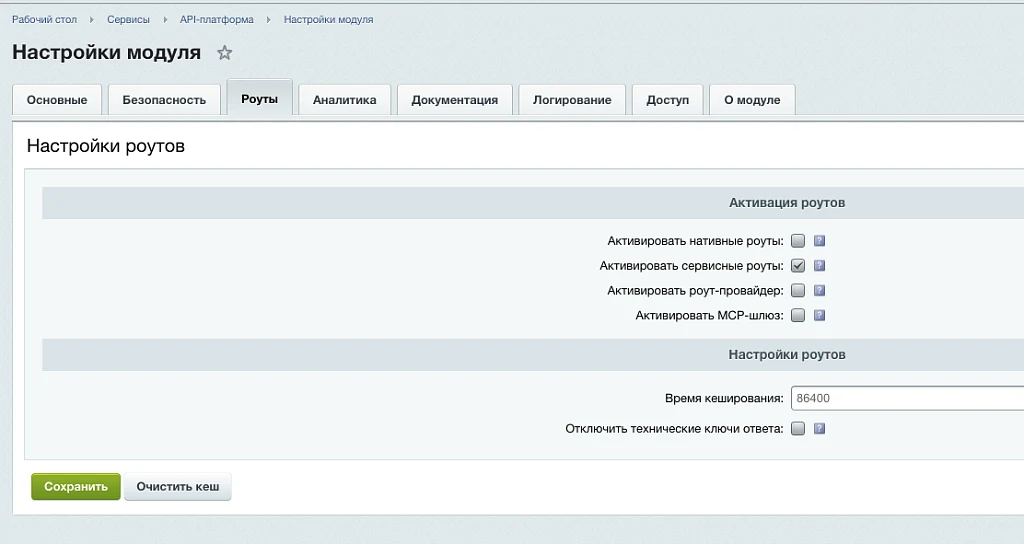Click the Очистить кеш button
The image size is (1024, 544).
[178, 487]
